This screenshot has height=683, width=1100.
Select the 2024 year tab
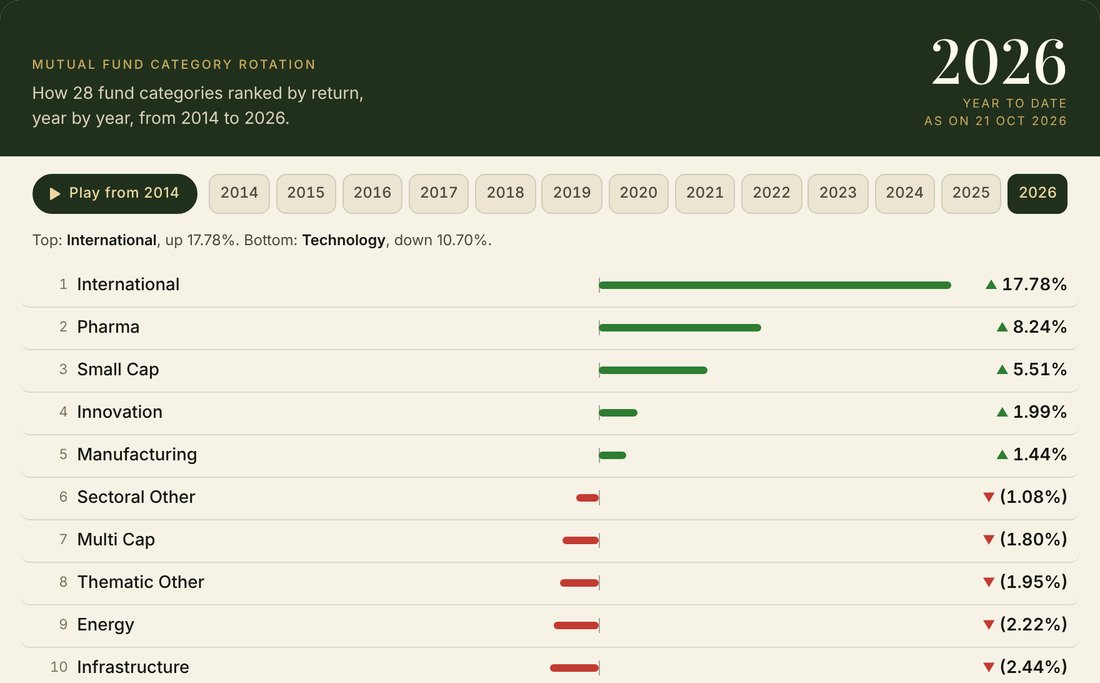905,194
